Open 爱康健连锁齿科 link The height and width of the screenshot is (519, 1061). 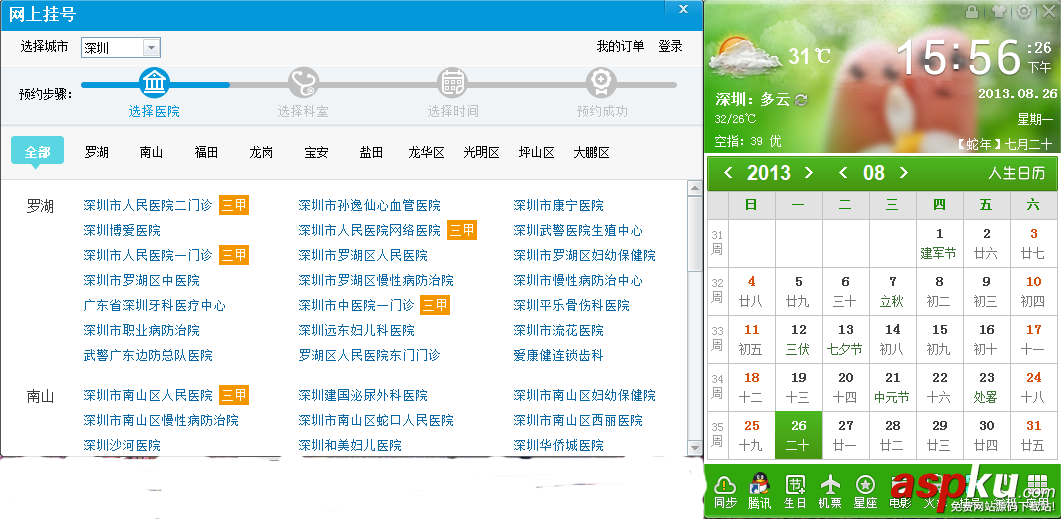point(558,355)
